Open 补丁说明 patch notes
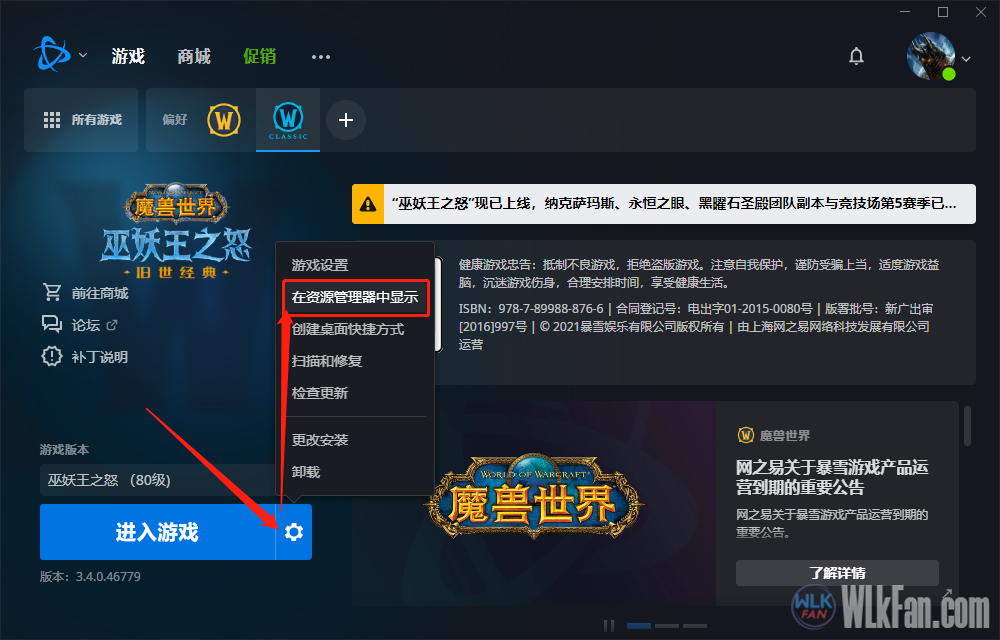Image resolution: width=1000 pixels, height=640 pixels. (x=99, y=357)
